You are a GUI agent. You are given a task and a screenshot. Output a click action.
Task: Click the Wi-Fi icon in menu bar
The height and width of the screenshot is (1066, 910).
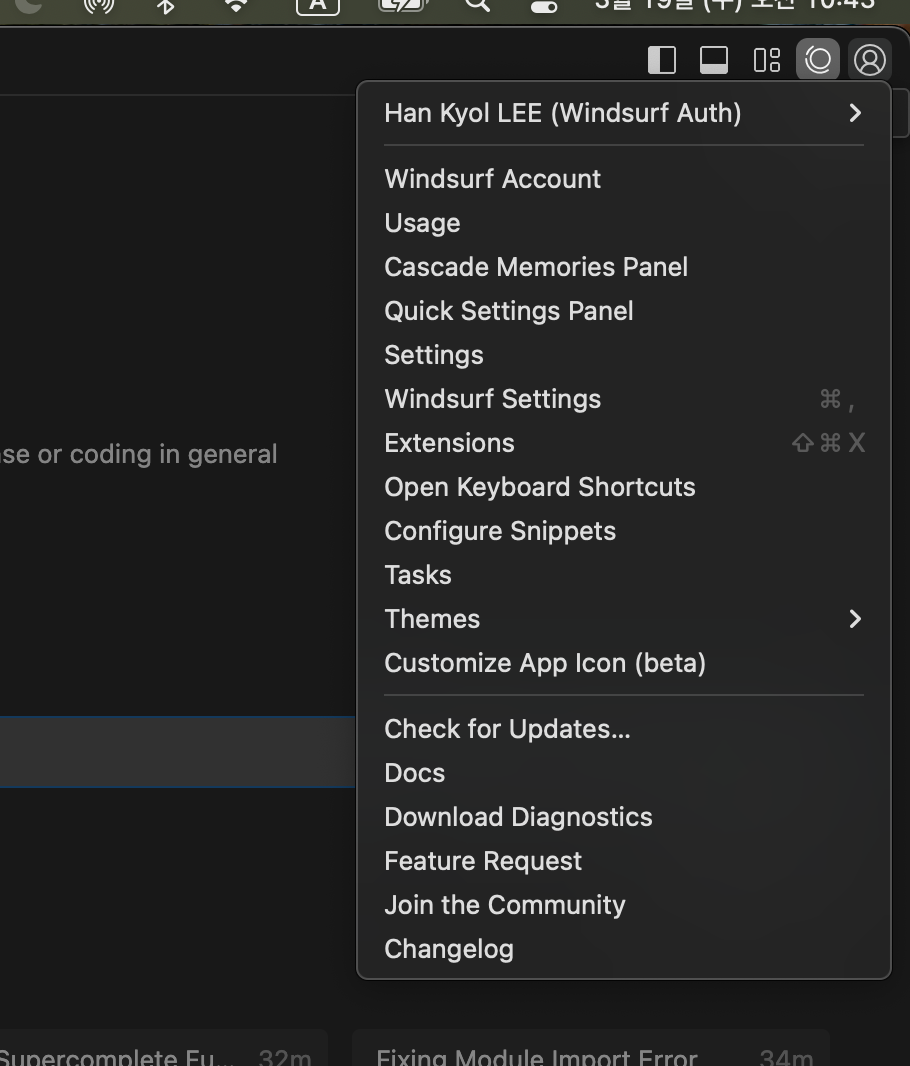[236, 5]
